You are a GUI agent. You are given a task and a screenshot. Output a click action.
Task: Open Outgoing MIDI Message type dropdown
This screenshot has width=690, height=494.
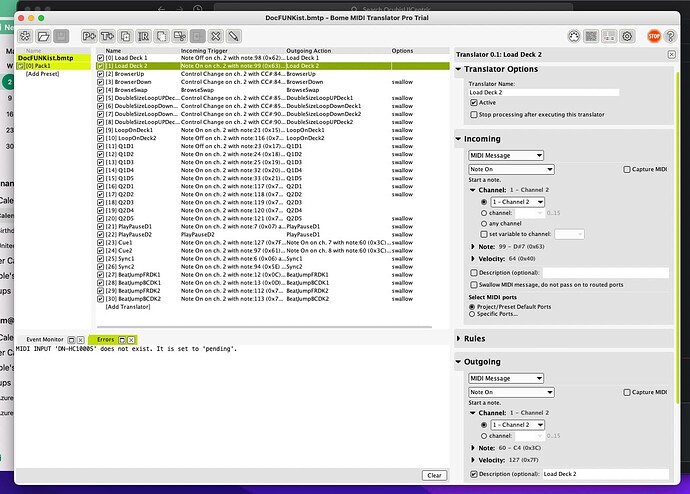[x=506, y=378]
